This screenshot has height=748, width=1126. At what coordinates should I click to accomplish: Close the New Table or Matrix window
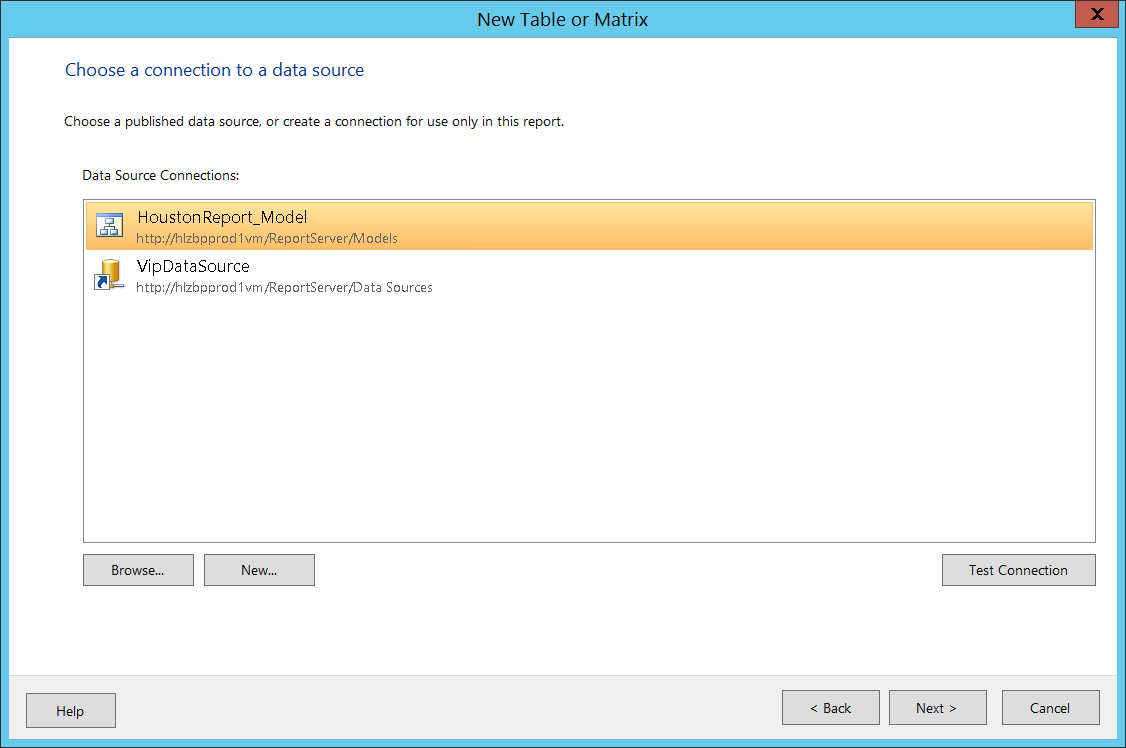pos(1097,14)
